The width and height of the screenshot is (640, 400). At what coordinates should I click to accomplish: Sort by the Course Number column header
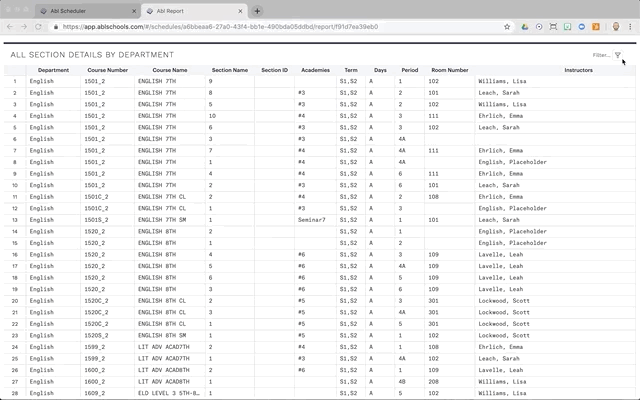pos(107,70)
